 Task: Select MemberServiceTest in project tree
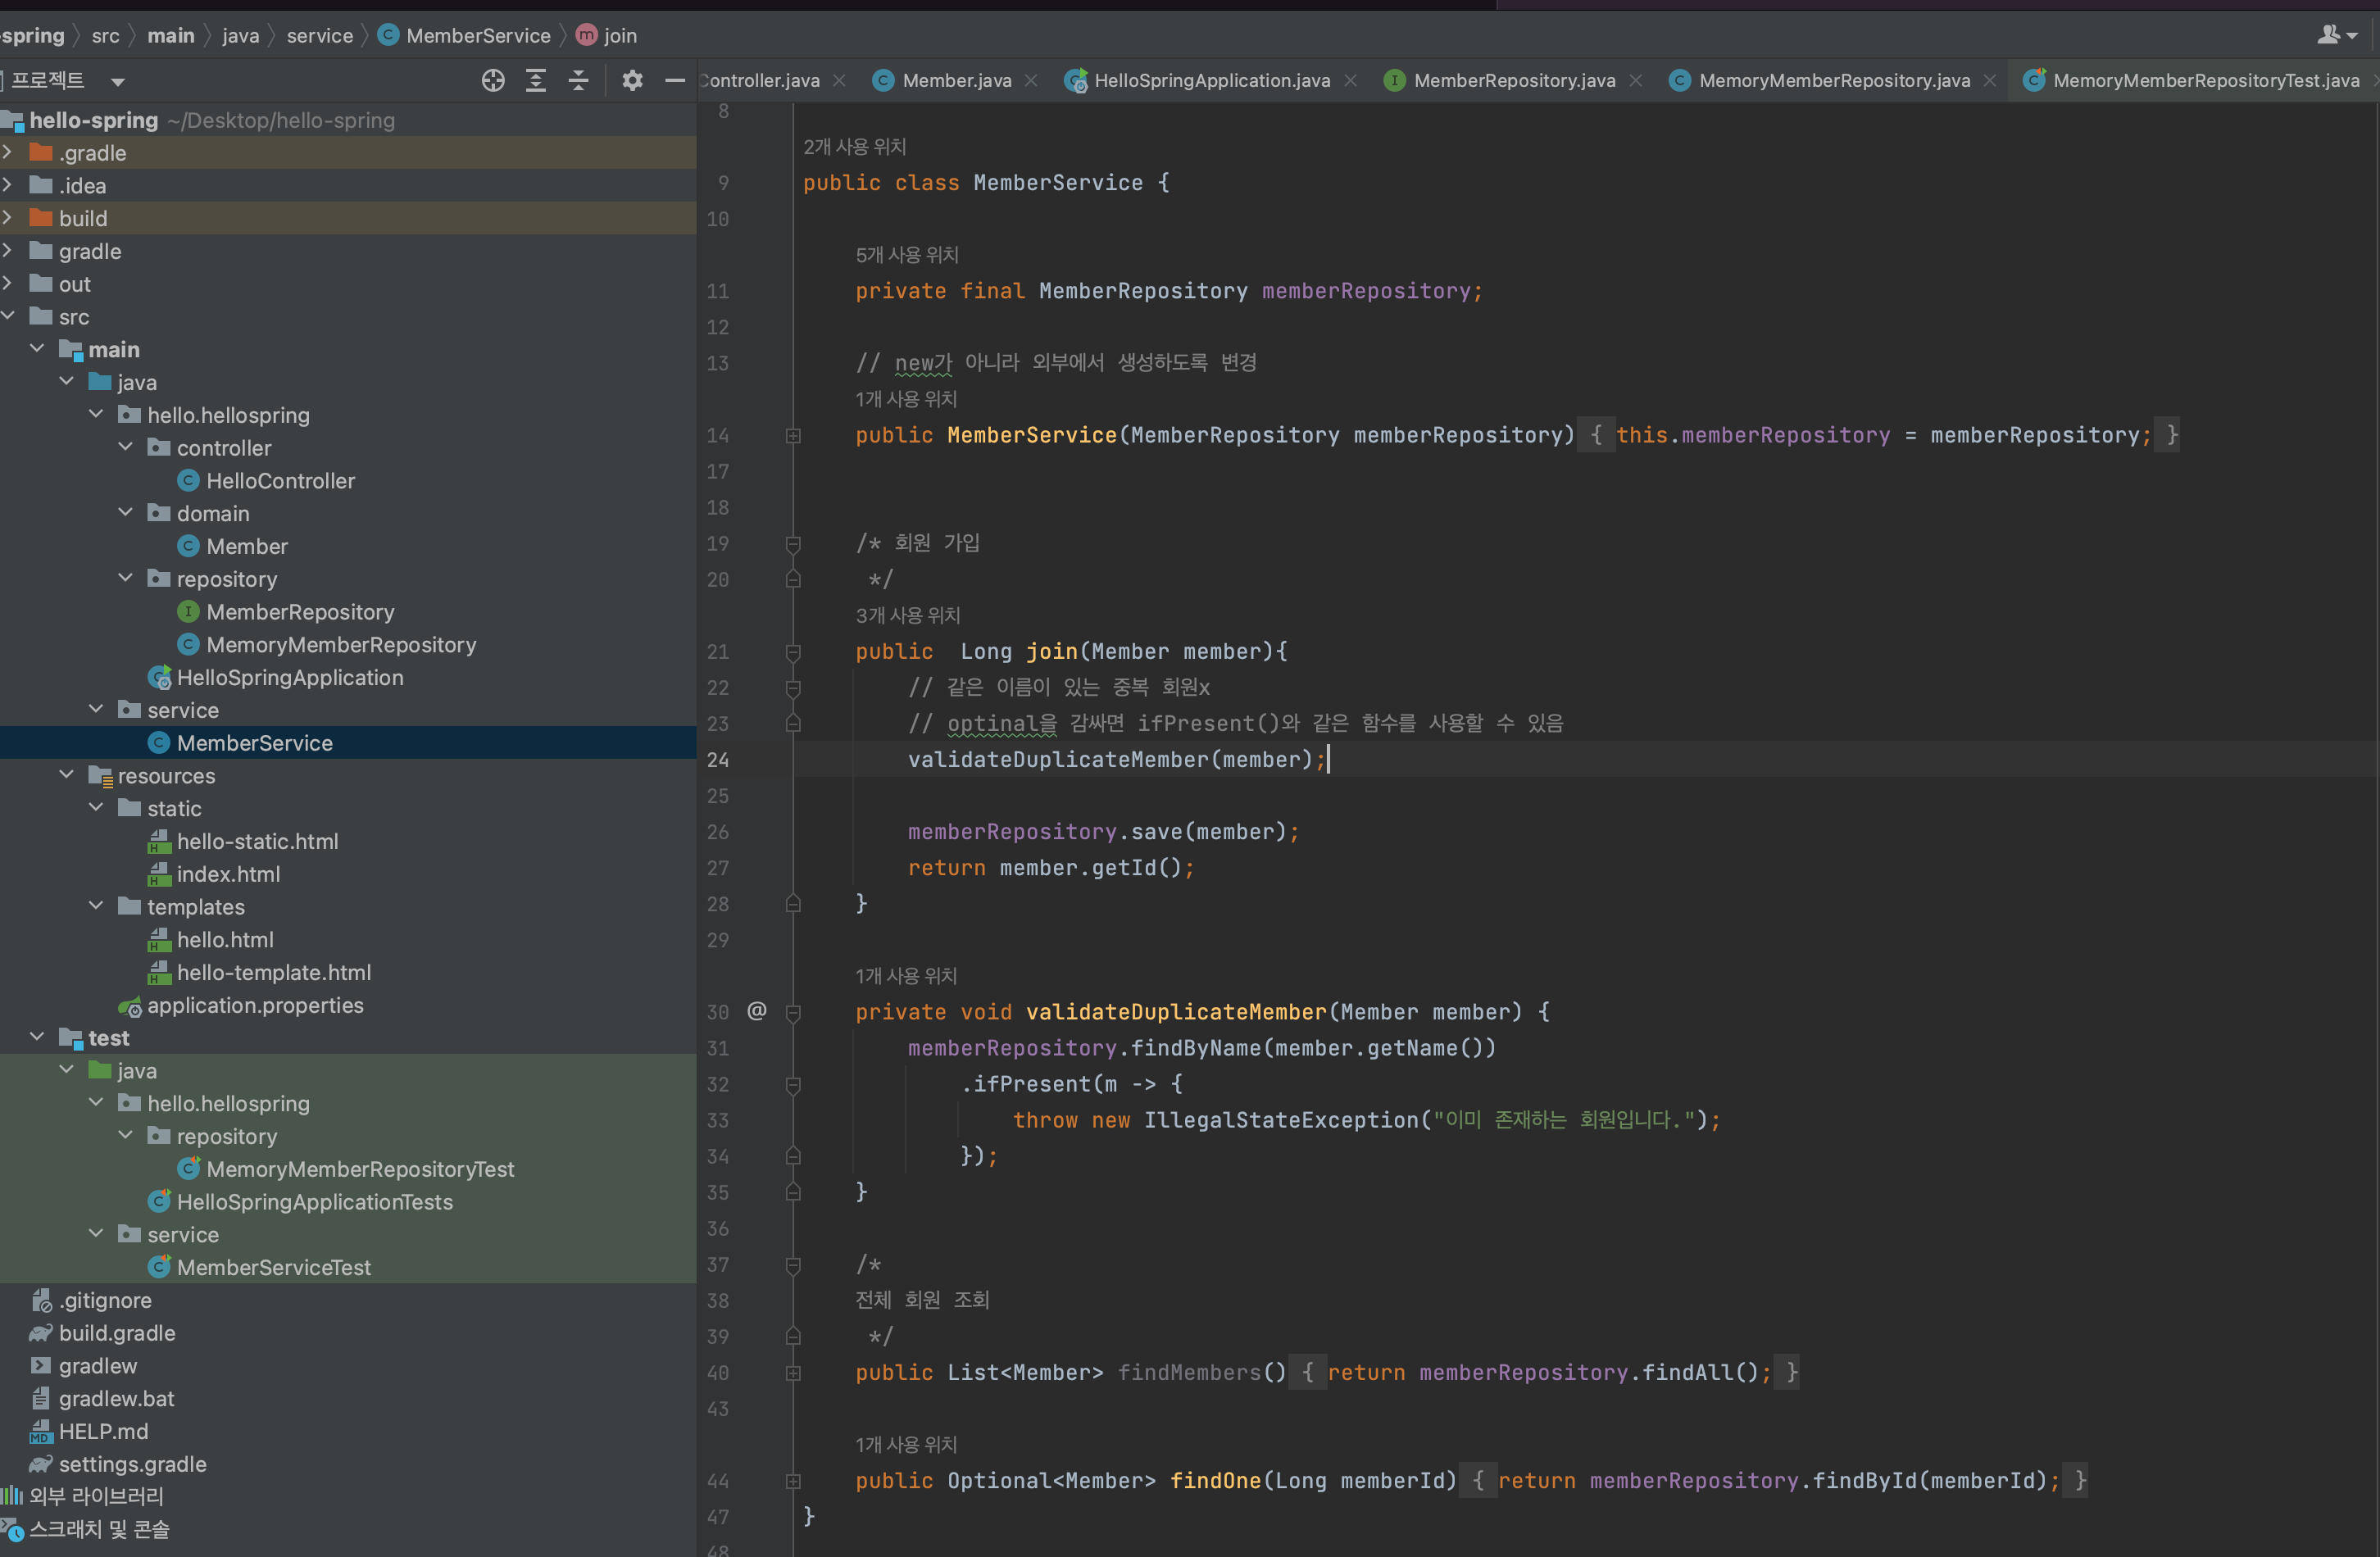tap(273, 1267)
